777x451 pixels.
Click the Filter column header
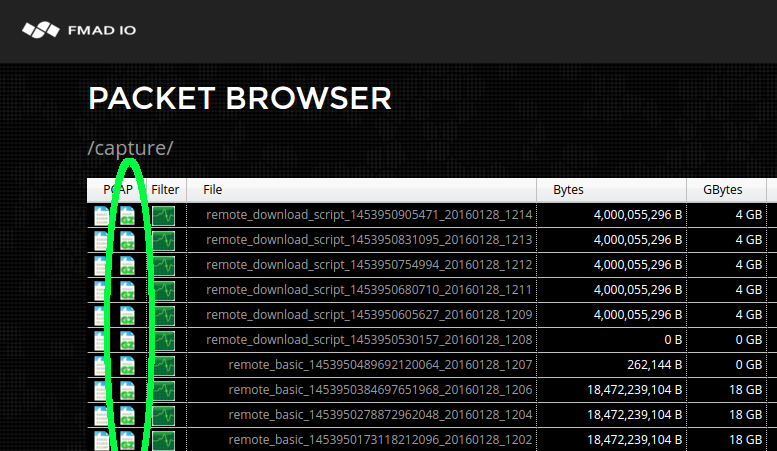pyautogui.click(x=165, y=189)
